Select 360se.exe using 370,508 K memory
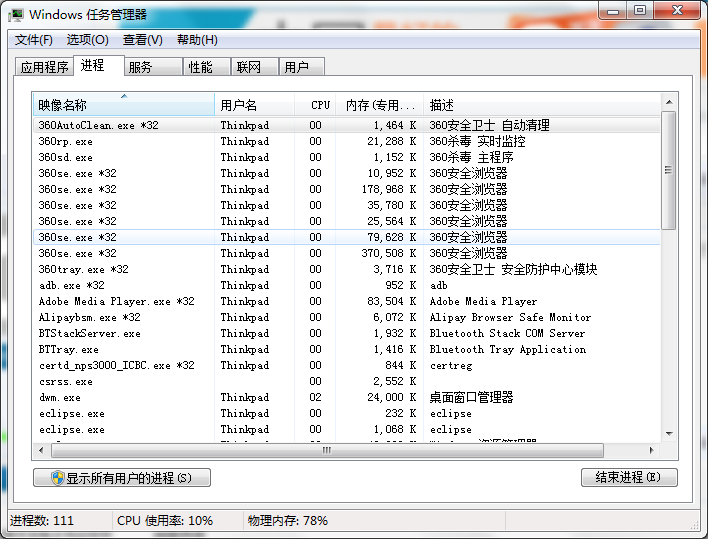The height and width of the screenshot is (539, 708). point(347,253)
